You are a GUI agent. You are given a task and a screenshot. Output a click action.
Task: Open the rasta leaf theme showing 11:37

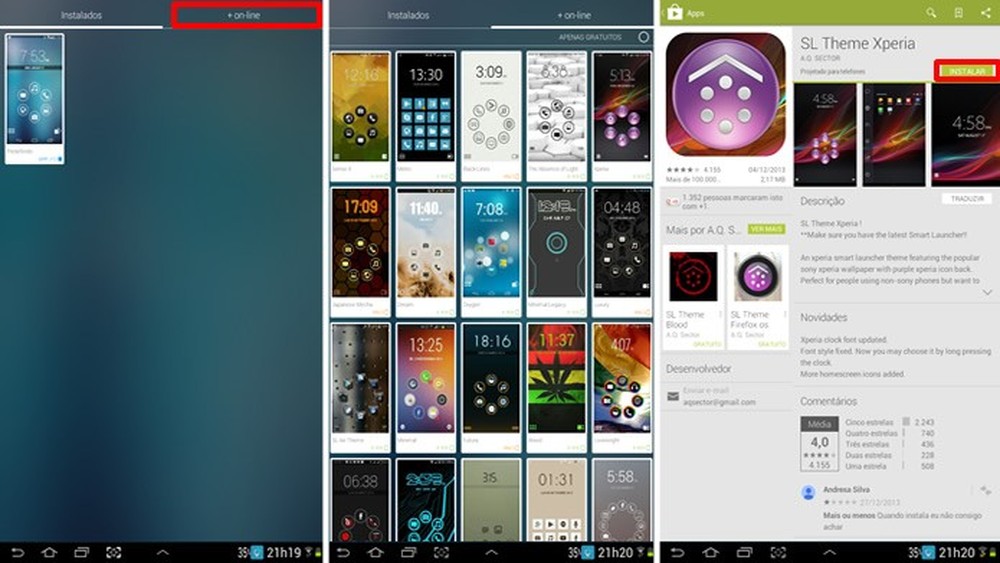pyautogui.click(x=556, y=388)
